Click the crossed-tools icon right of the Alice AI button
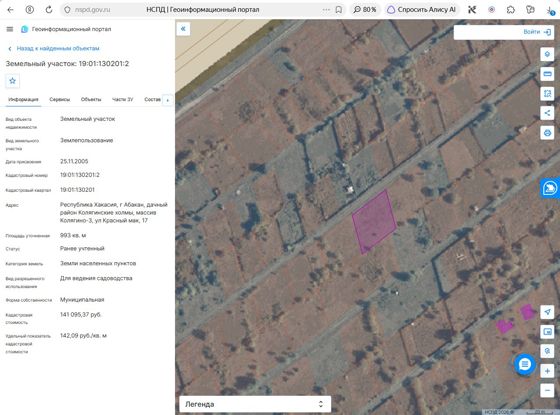 (x=472, y=10)
